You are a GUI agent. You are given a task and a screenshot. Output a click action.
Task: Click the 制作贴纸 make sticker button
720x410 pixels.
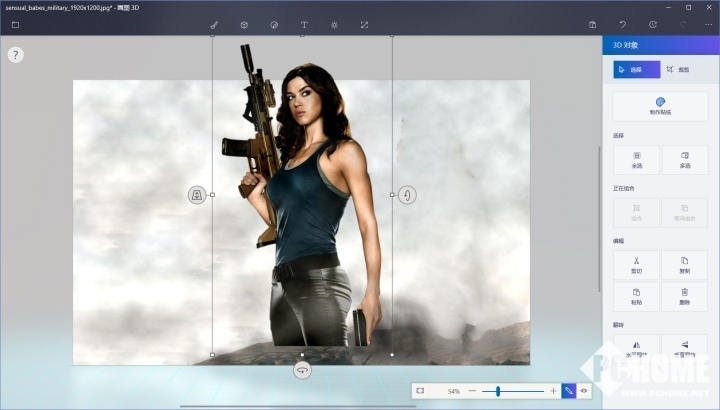pos(660,106)
